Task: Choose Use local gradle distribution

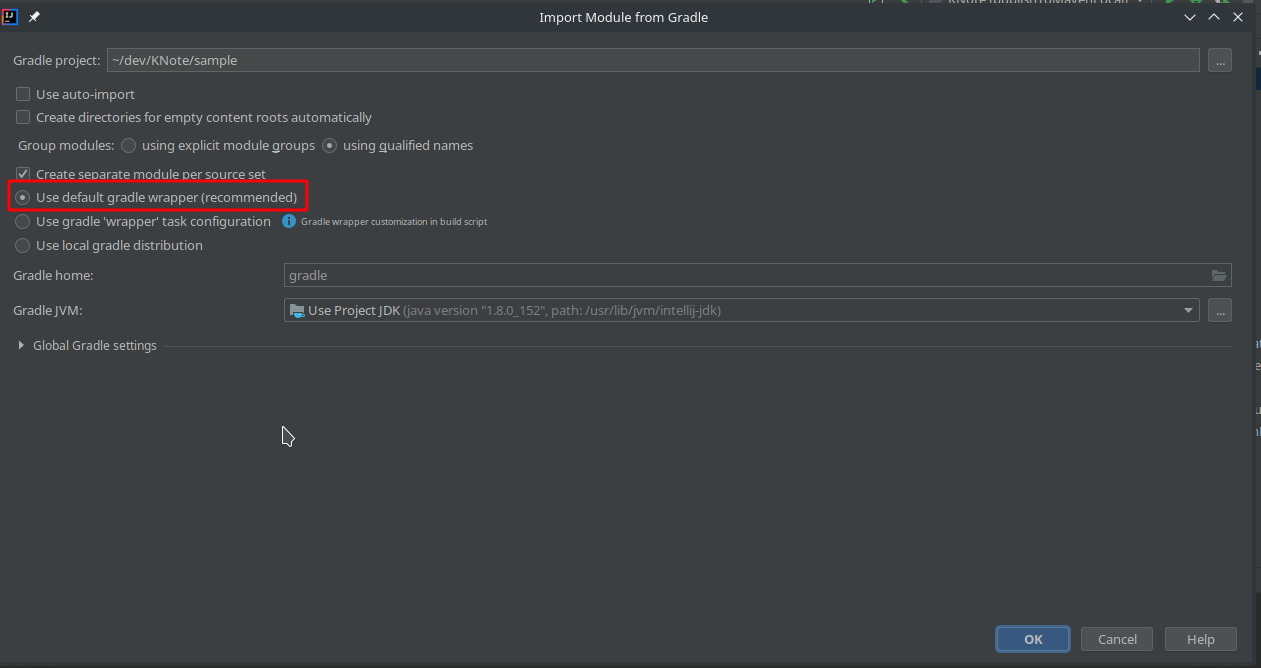Action: coord(22,245)
